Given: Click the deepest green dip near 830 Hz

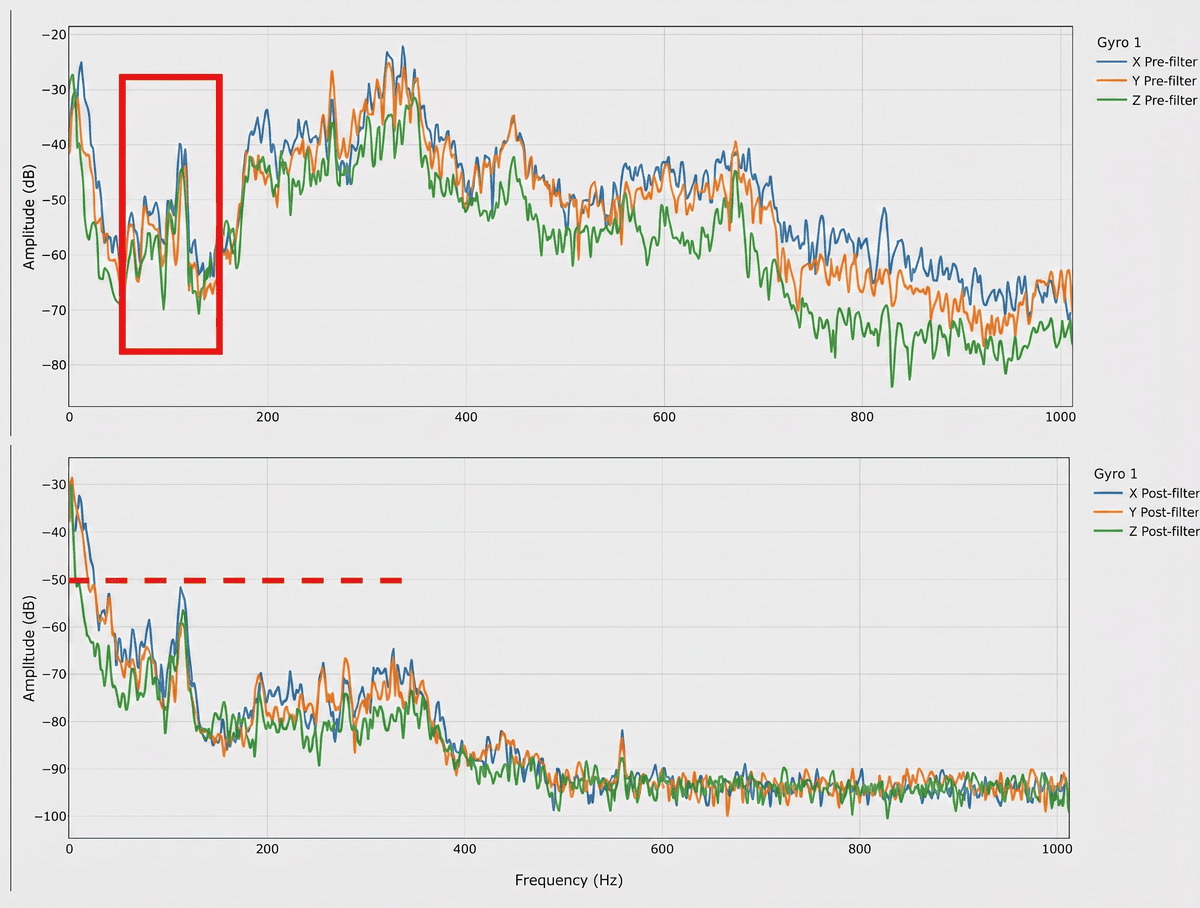Looking at the screenshot, I should pos(892,385).
